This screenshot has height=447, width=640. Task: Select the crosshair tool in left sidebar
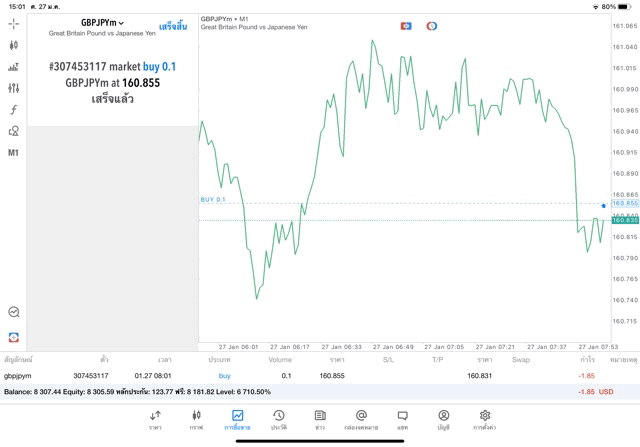click(13, 24)
